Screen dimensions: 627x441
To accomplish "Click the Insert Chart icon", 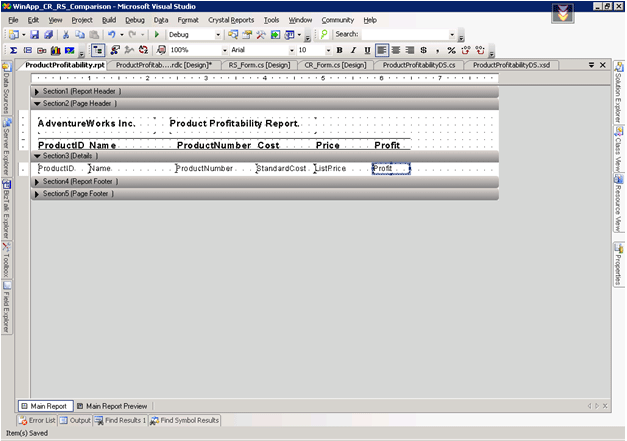I will click(56, 50).
